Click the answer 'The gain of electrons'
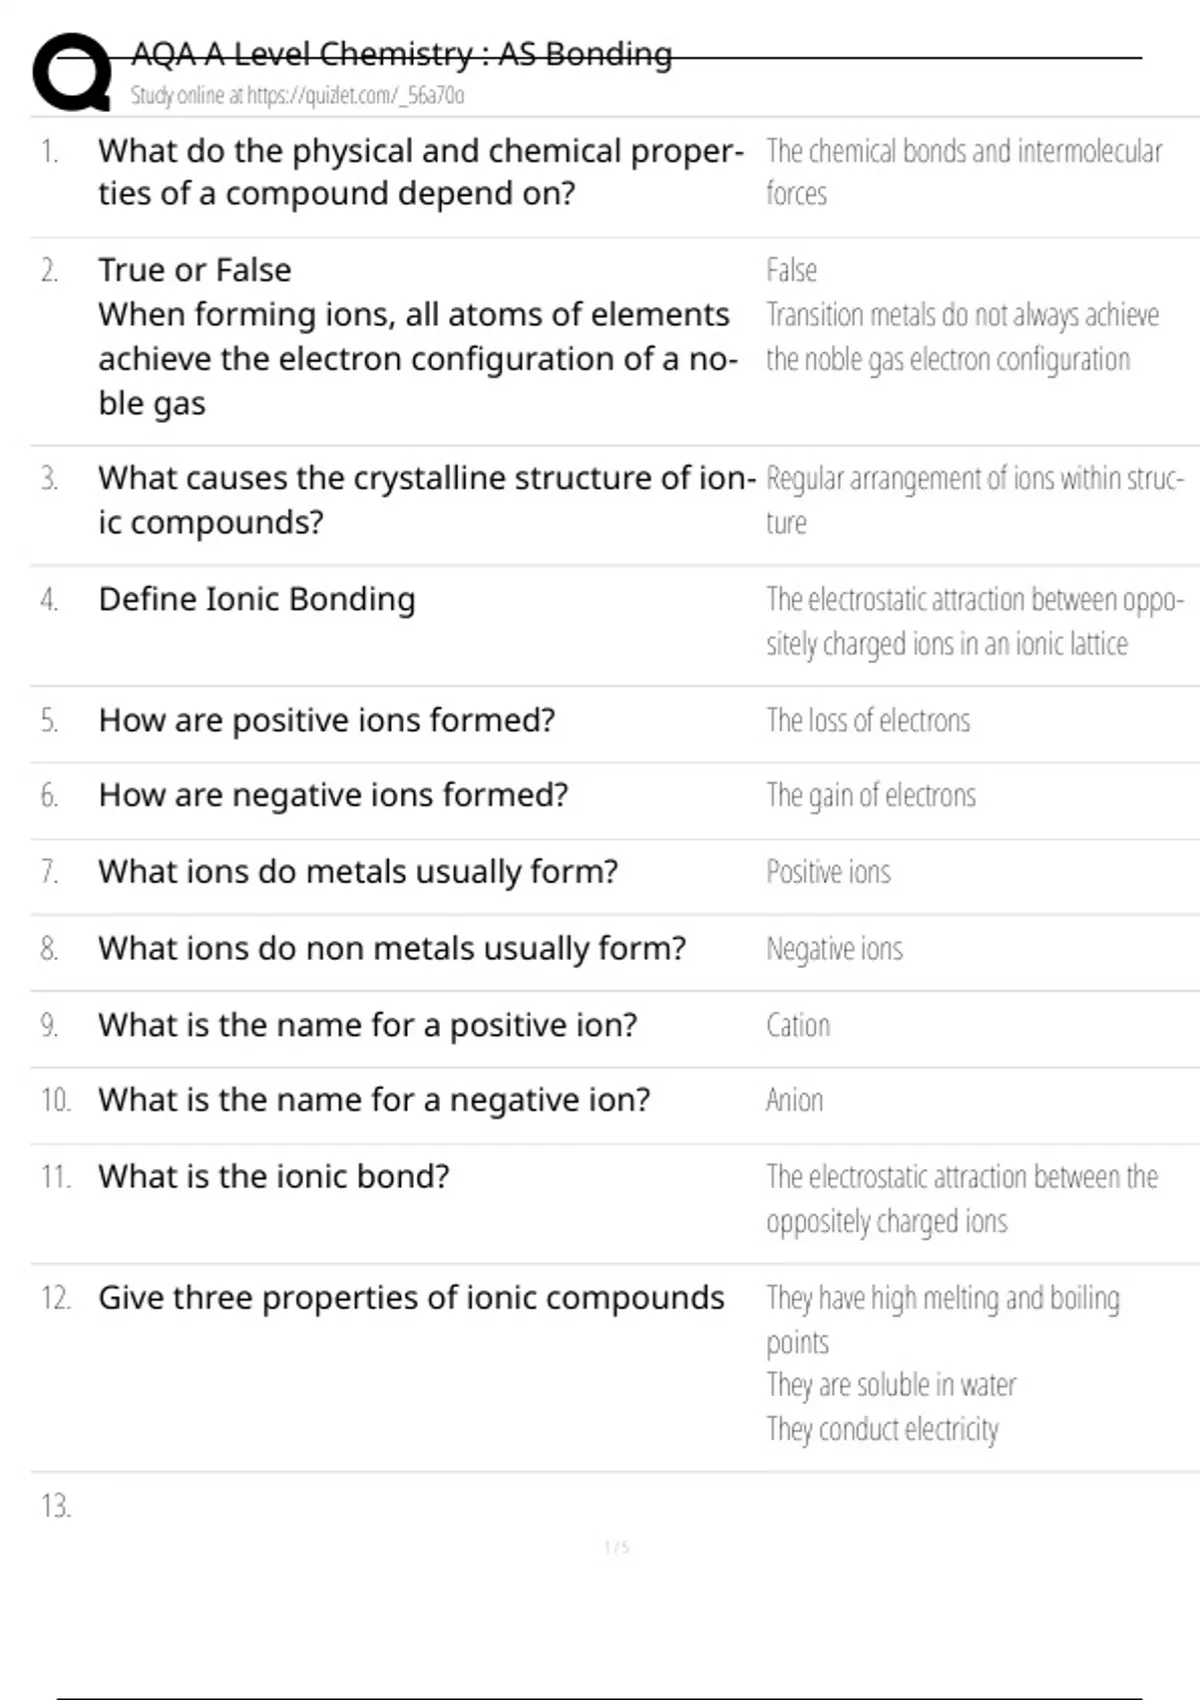Viewport: 1200px width, 1700px height. click(x=870, y=796)
